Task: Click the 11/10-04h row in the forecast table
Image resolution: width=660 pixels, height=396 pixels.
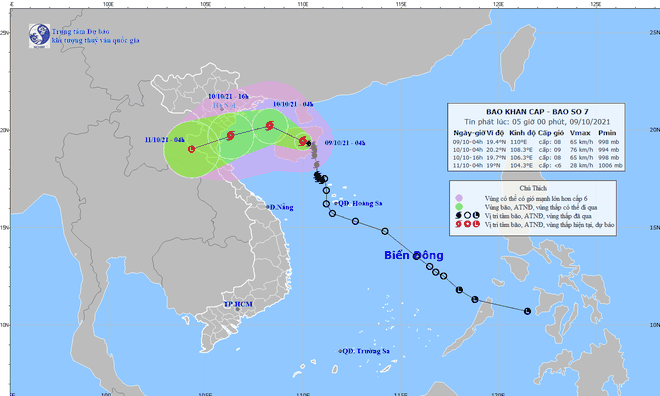Action: (537, 165)
